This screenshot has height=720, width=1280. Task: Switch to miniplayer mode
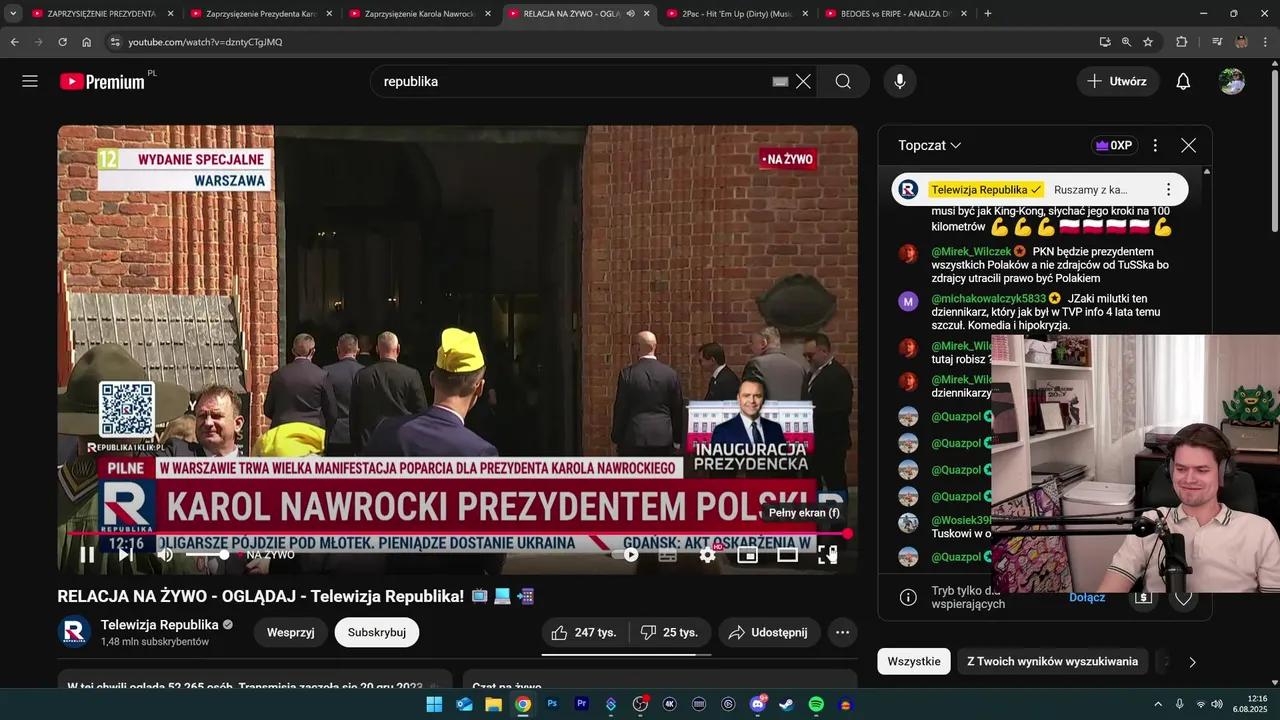pyautogui.click(x=748, y=555)
